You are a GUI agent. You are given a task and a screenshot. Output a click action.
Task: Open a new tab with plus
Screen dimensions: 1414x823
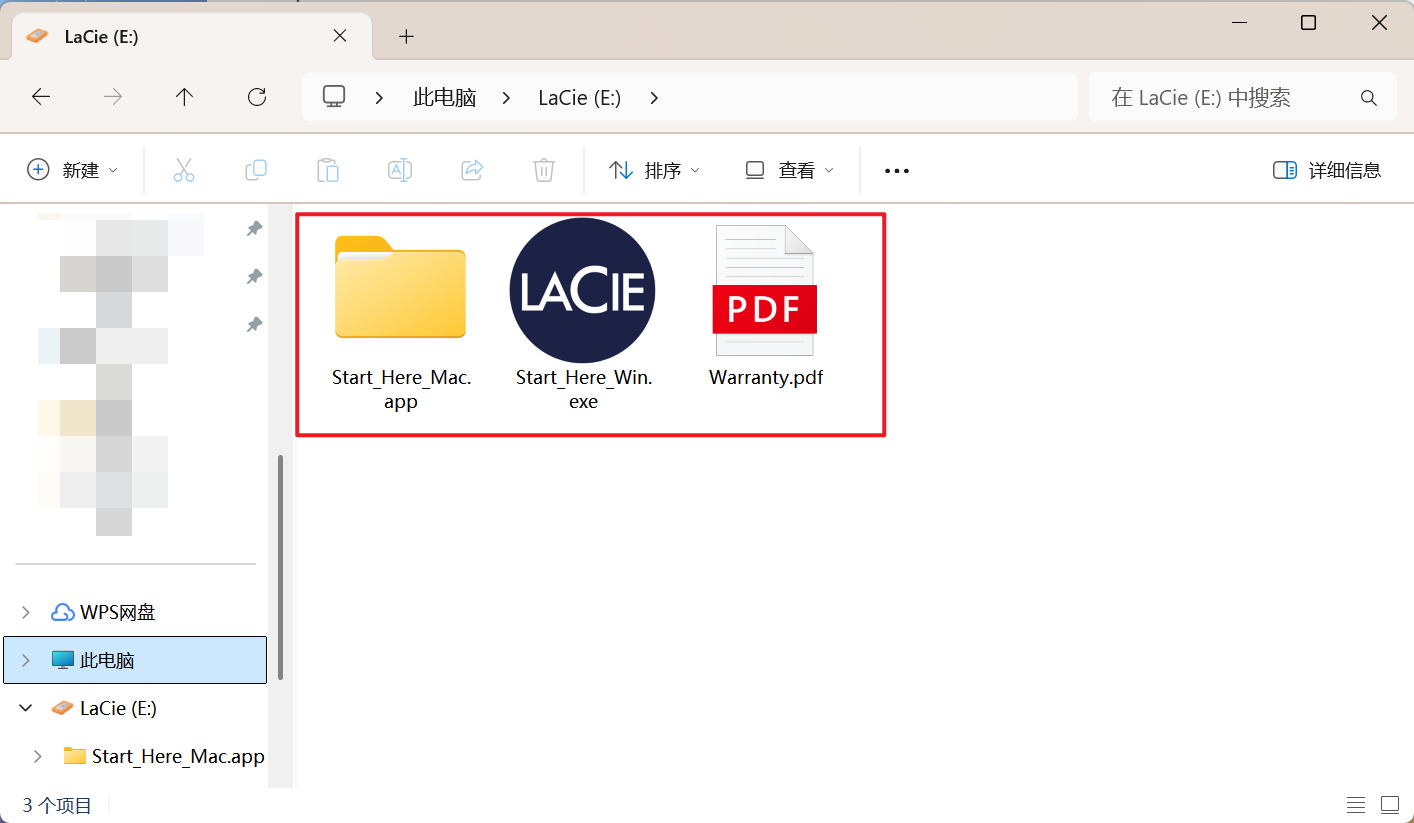click(x=406, y=37)
